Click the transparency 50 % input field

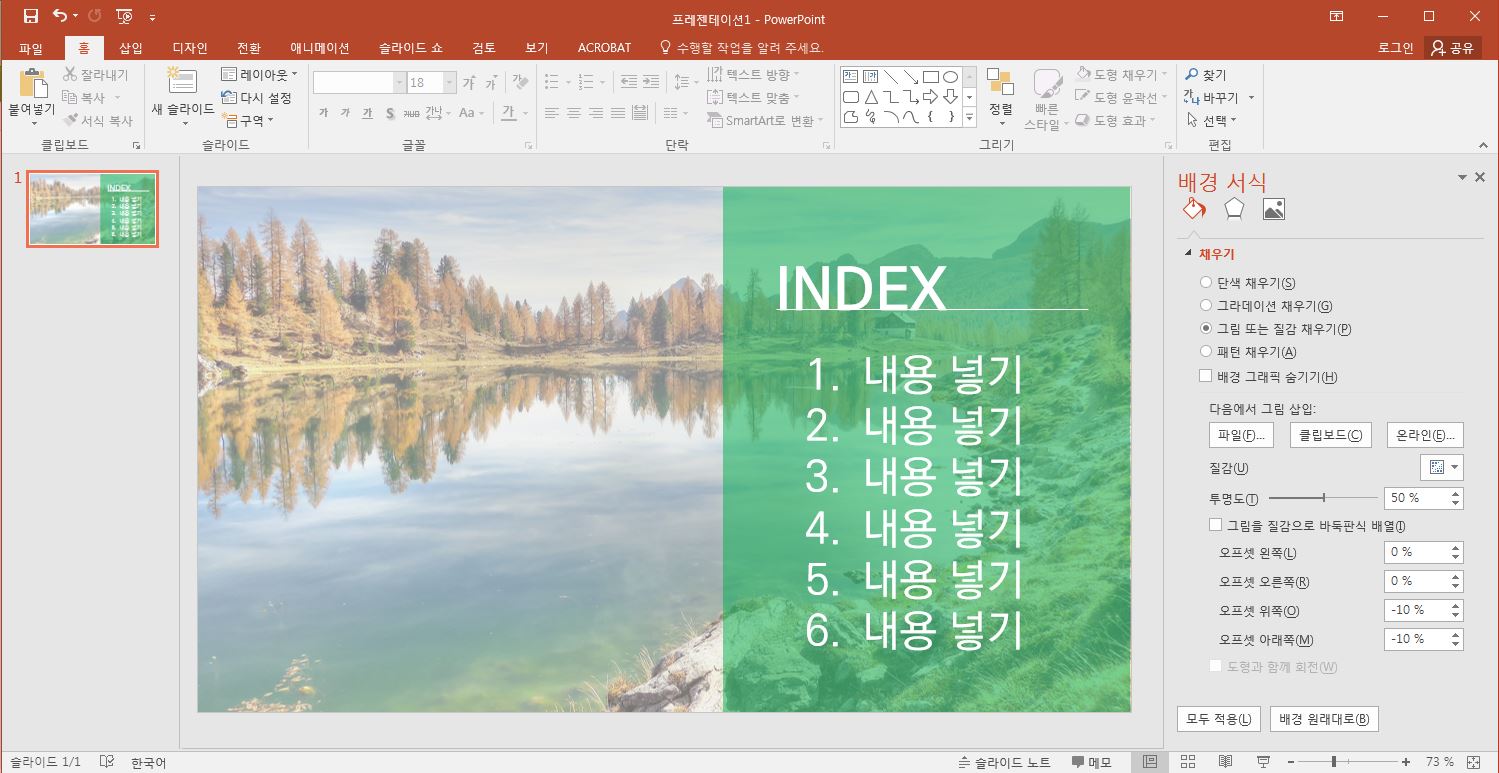pyautogui.click(x=1417, y=497)
